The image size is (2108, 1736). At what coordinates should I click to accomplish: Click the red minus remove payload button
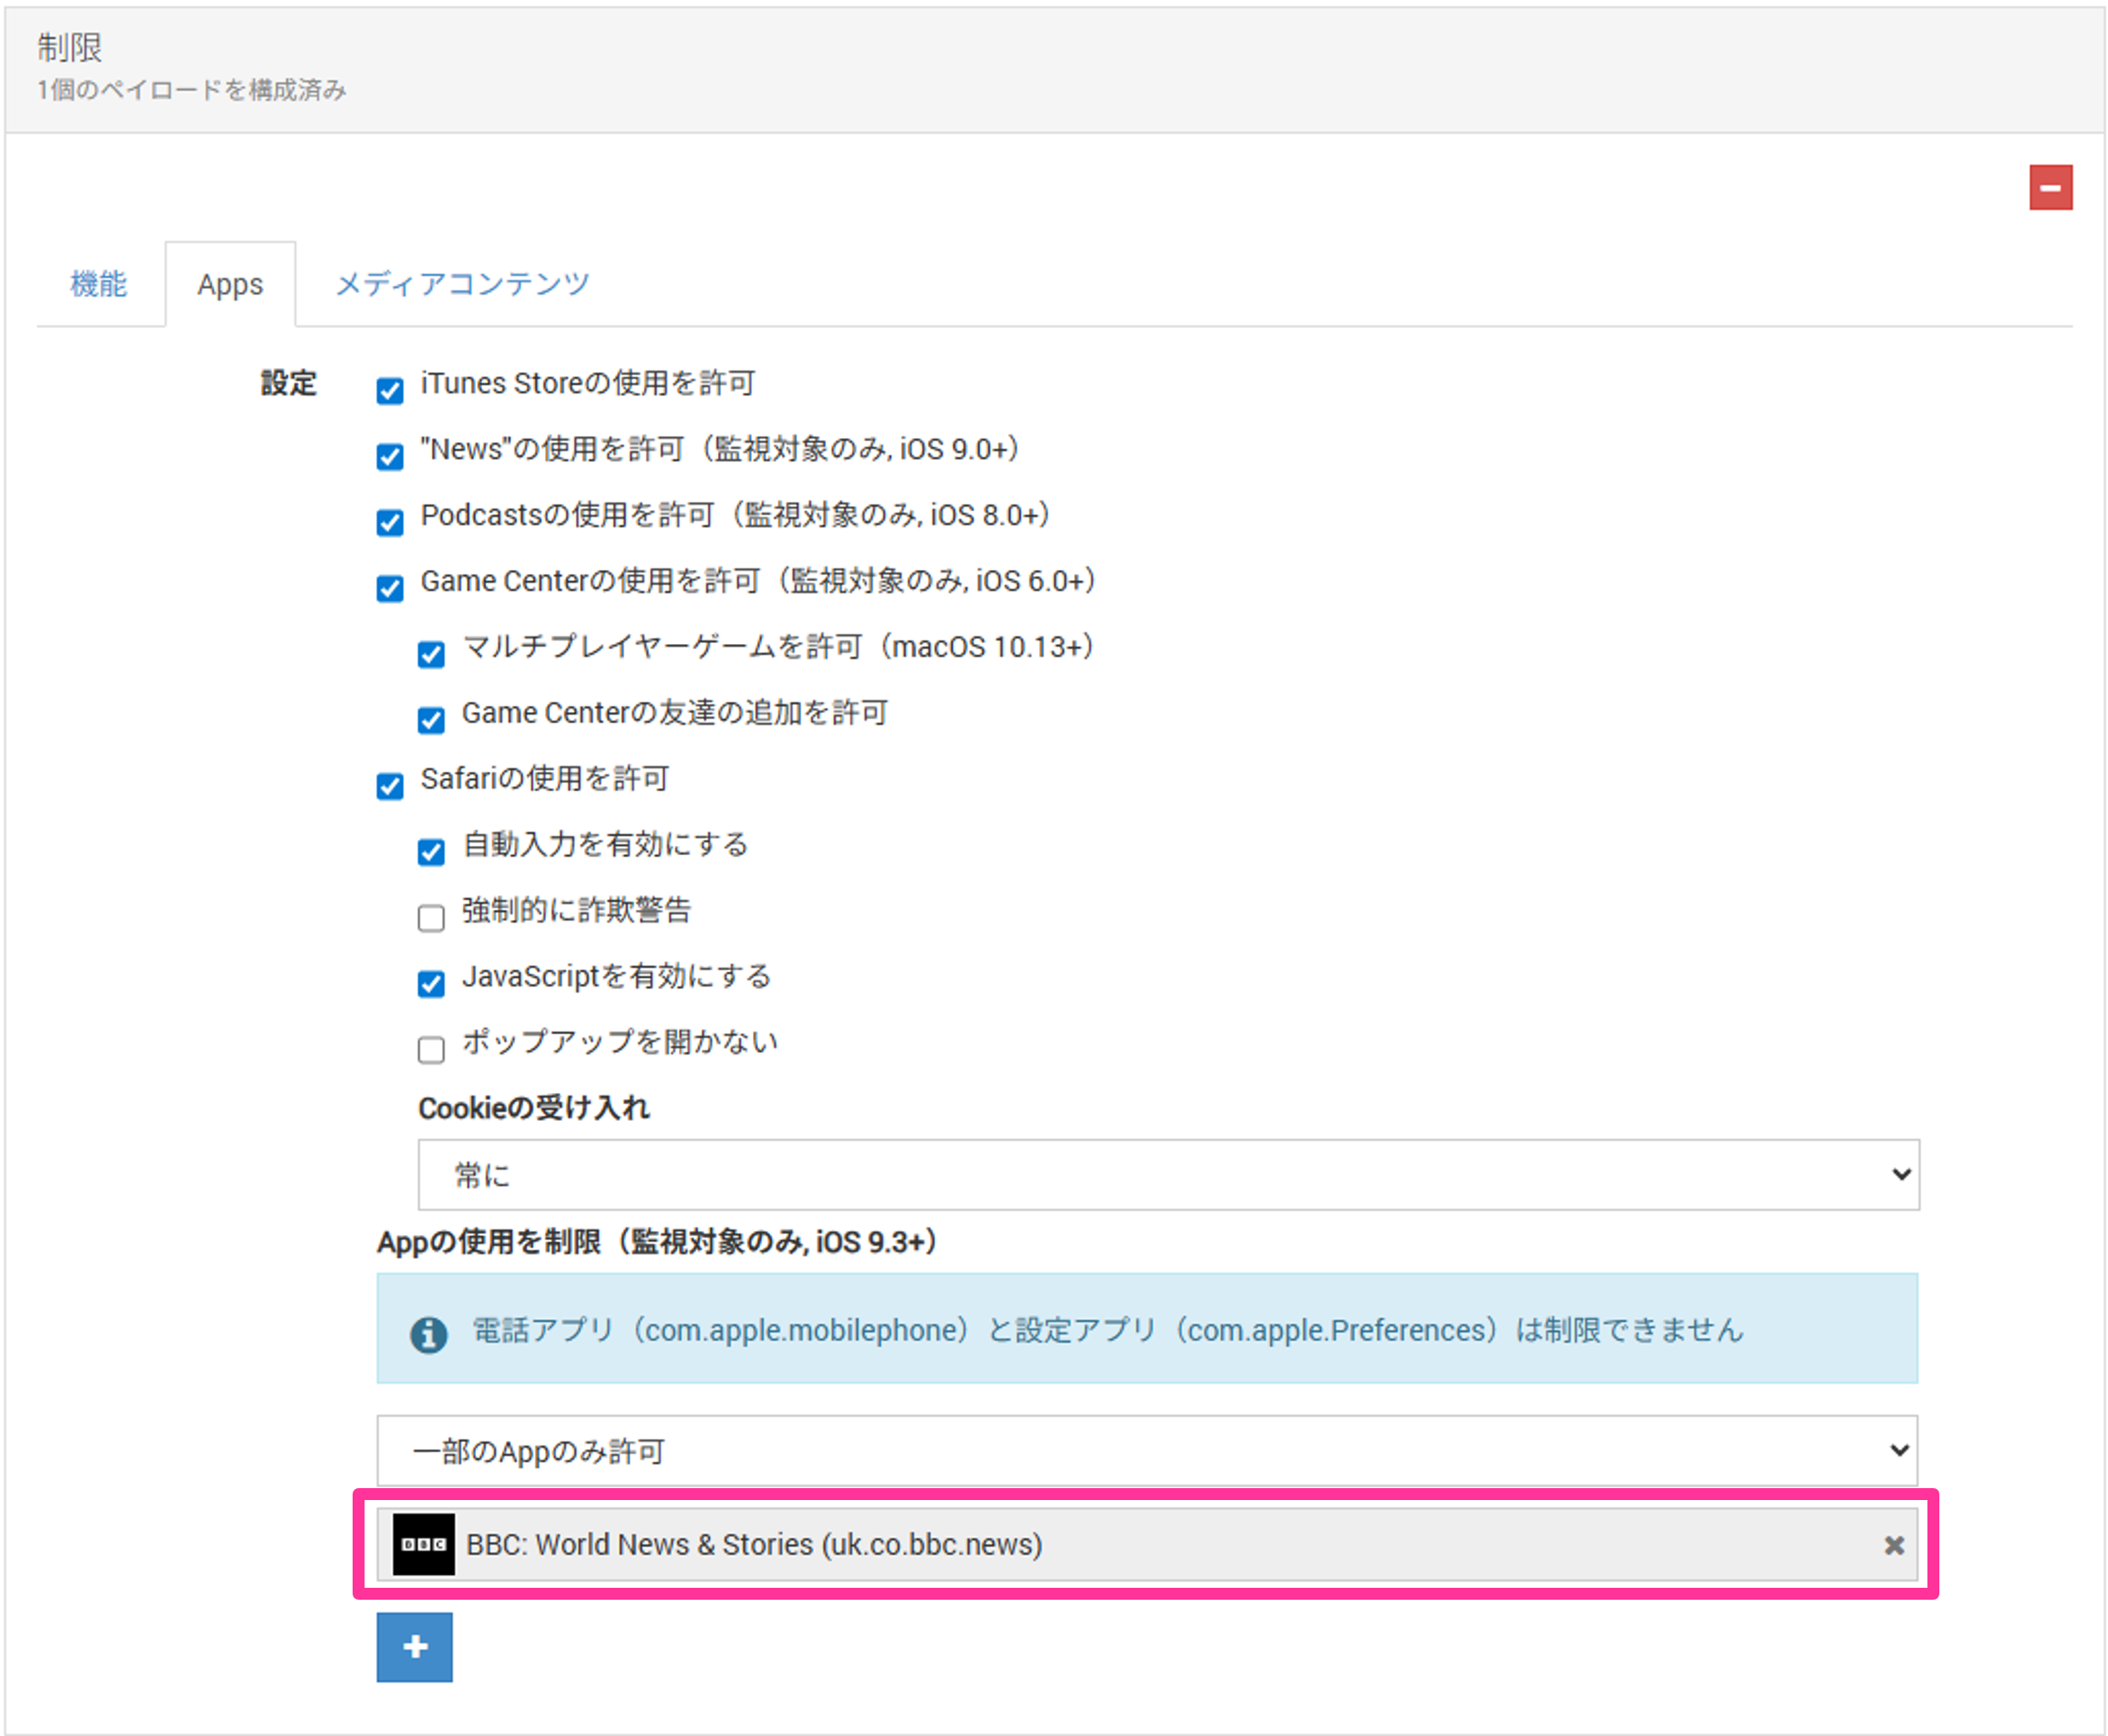(2049, 188)
